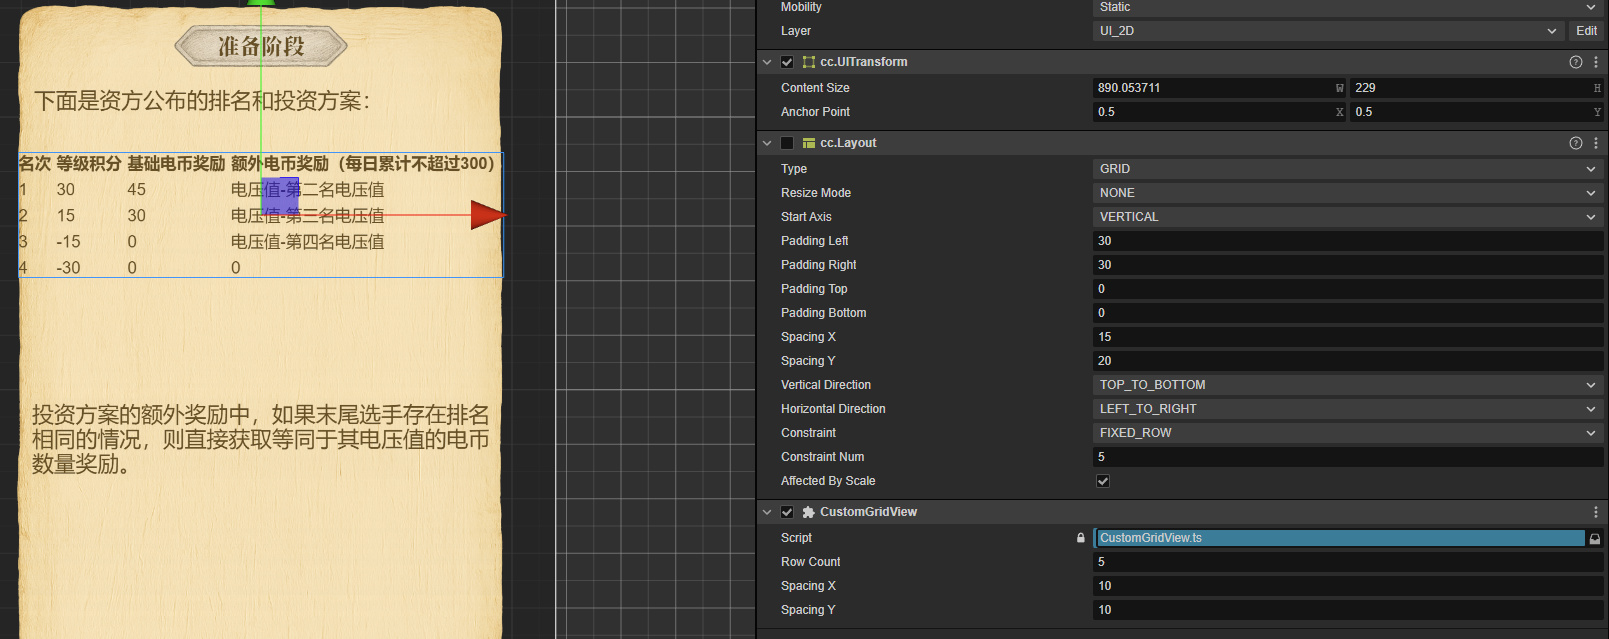The image size is (1609, 639).
Task: Click the Row Count label
Action: point(811,562)
